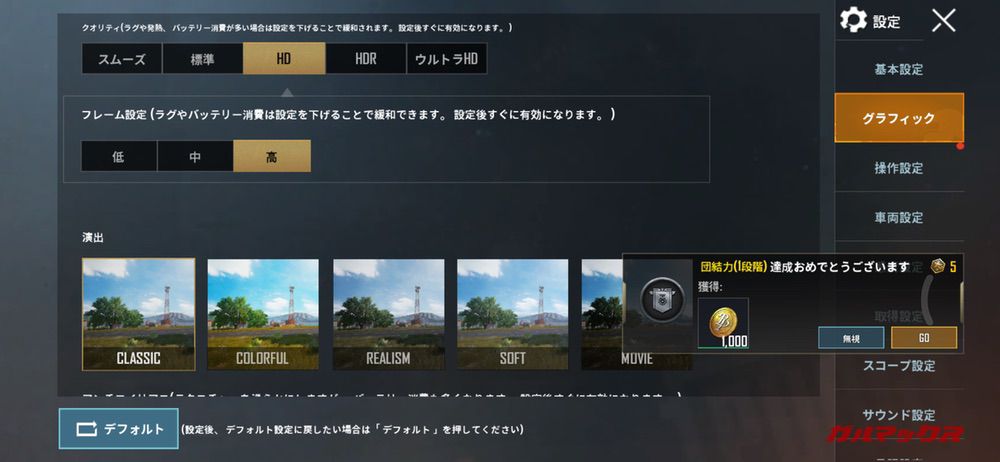Choose ウルトラHD graphics quality
1000x462 pixels.
tap(446, 59)
